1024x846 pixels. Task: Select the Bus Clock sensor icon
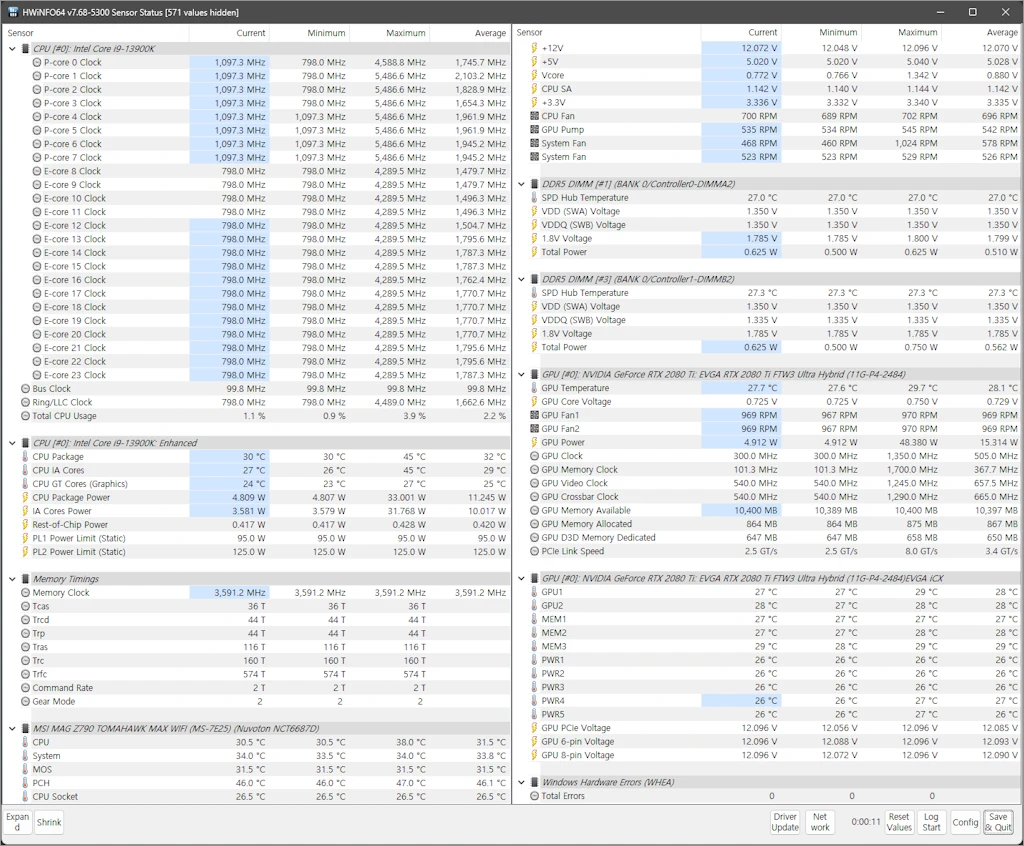click(25, 389)
